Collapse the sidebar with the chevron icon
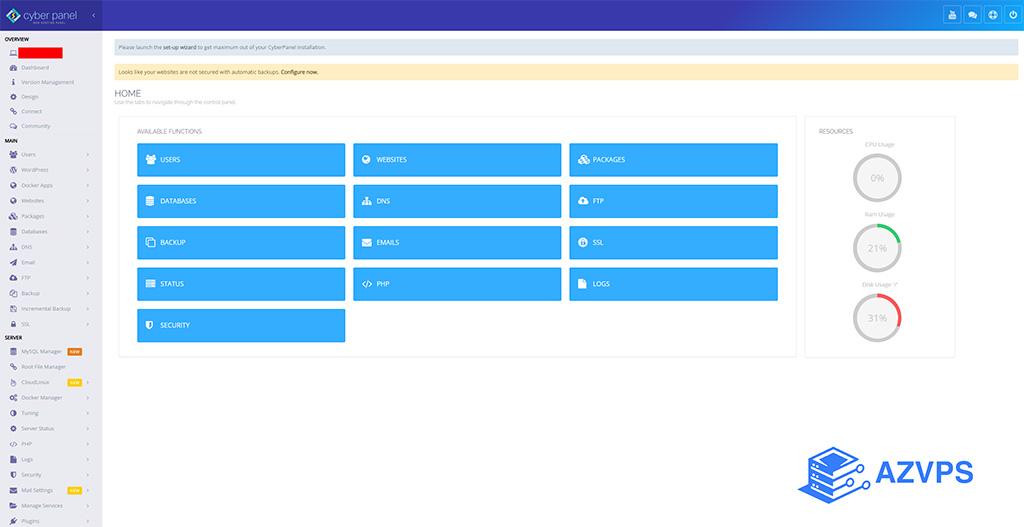The image size is (1024, 527). 93,16
